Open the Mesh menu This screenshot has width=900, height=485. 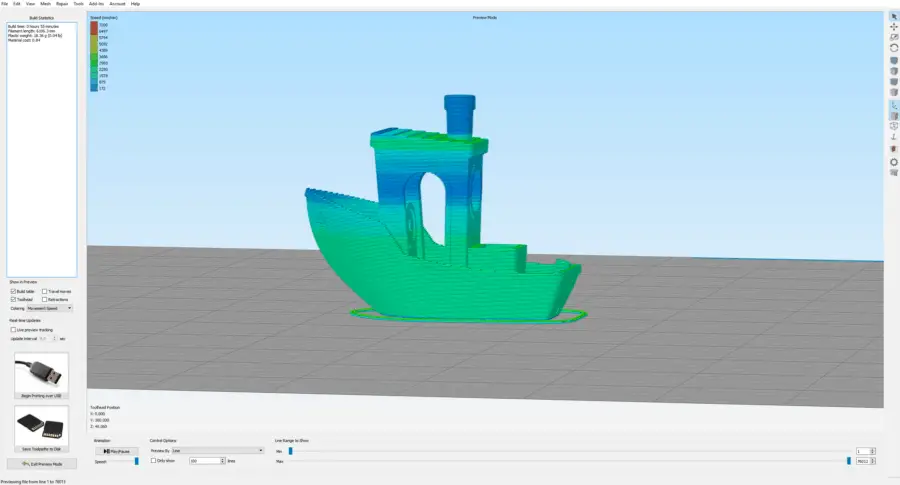click(x=45, y=3)
